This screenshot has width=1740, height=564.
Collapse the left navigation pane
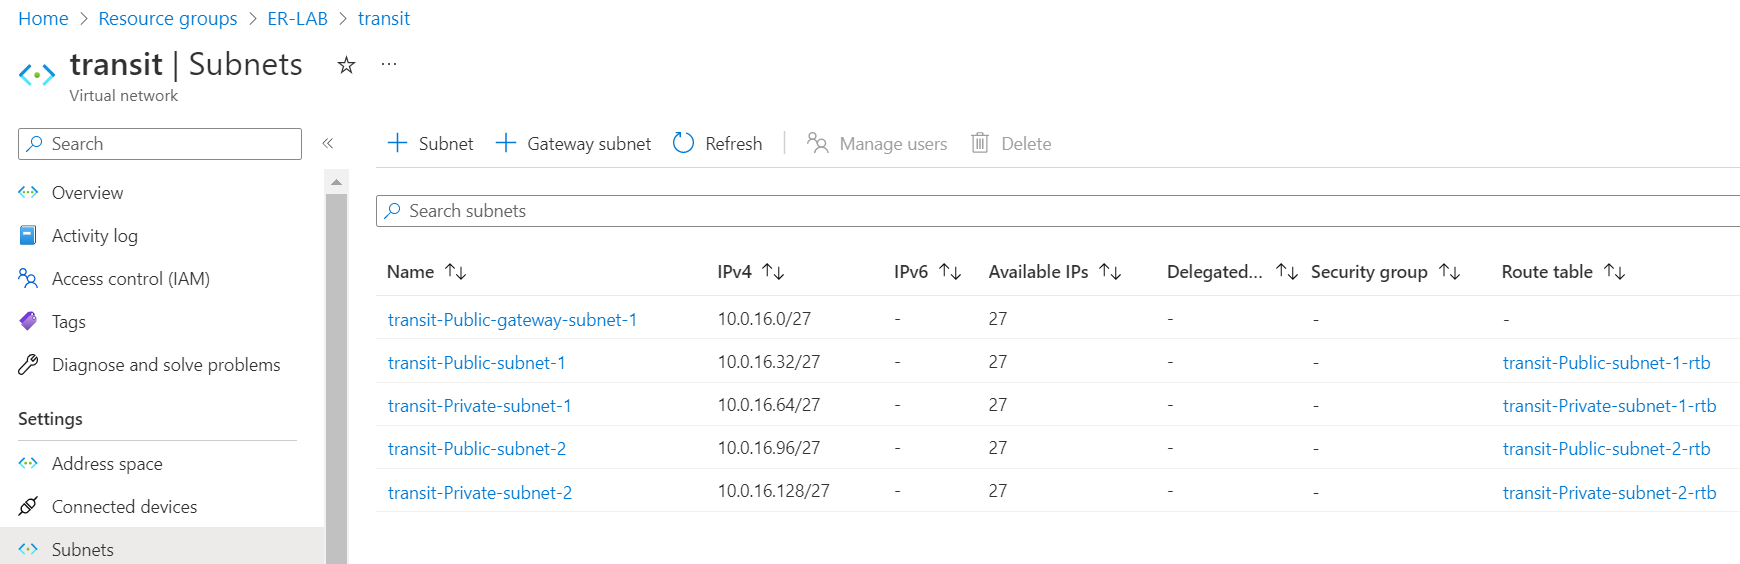(x=327, y=143)
